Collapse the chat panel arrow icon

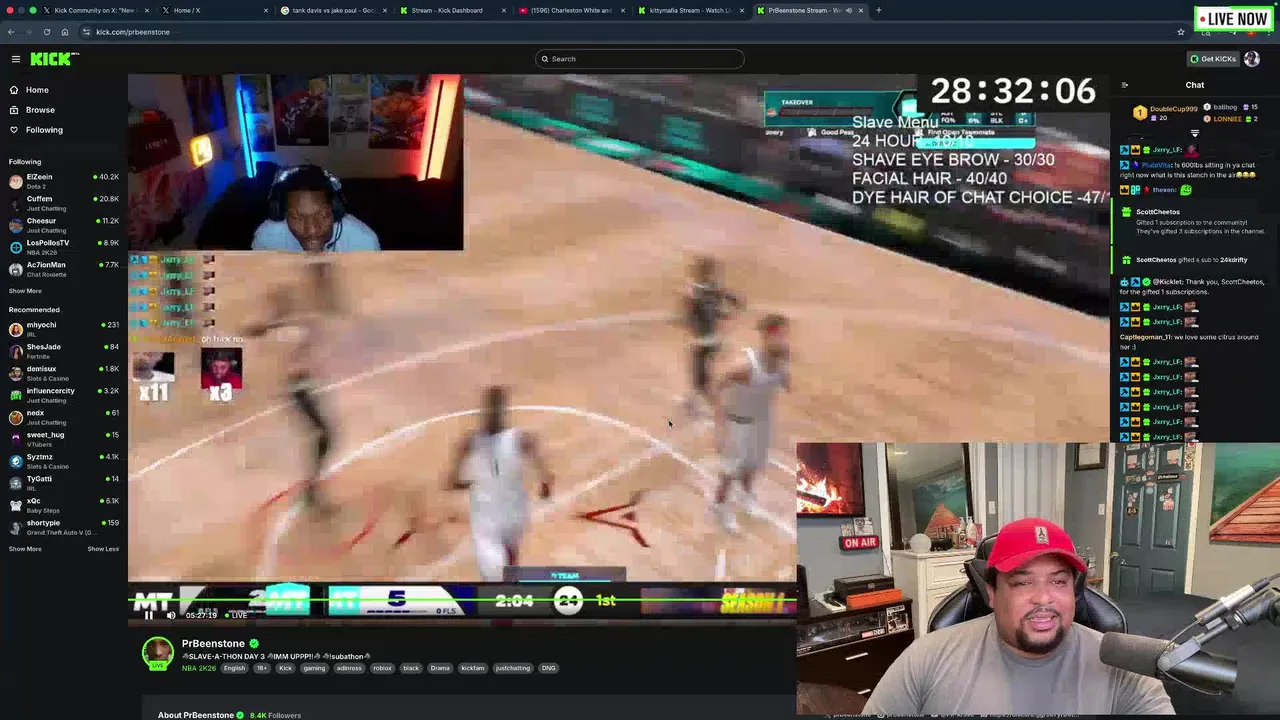[x=1125, y=85]
